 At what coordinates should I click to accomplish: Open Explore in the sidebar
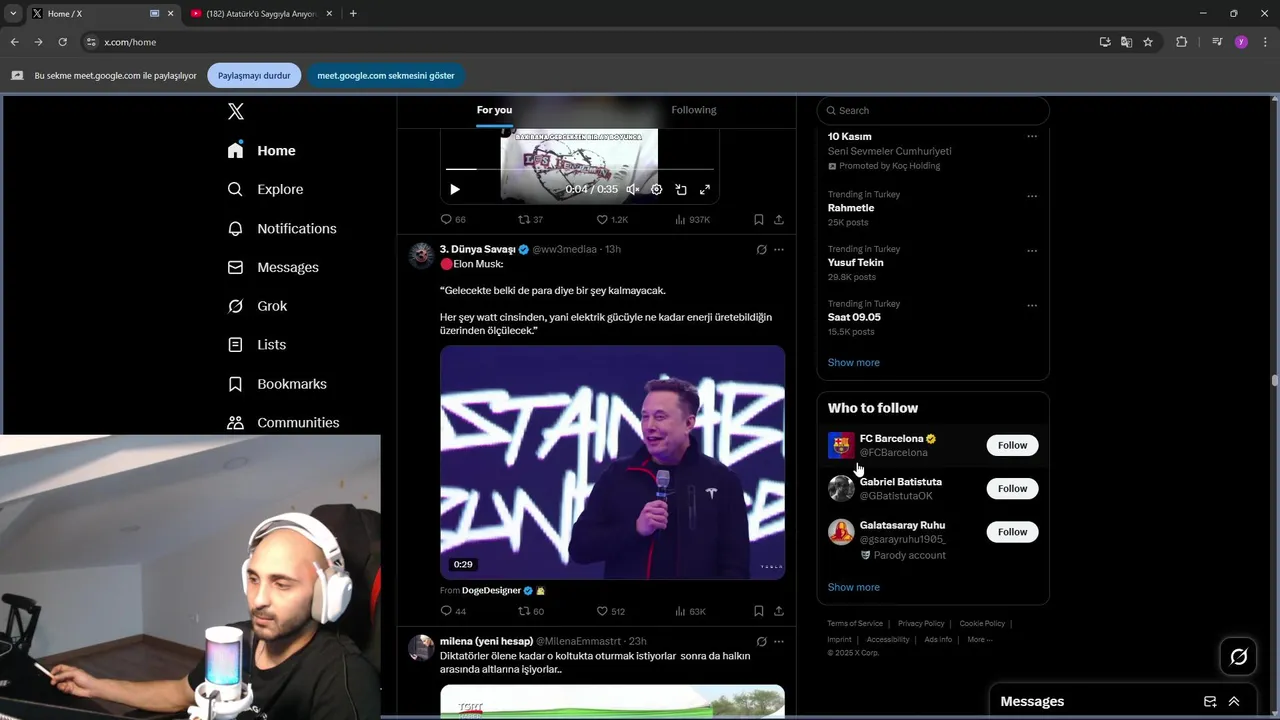point(265,189)
